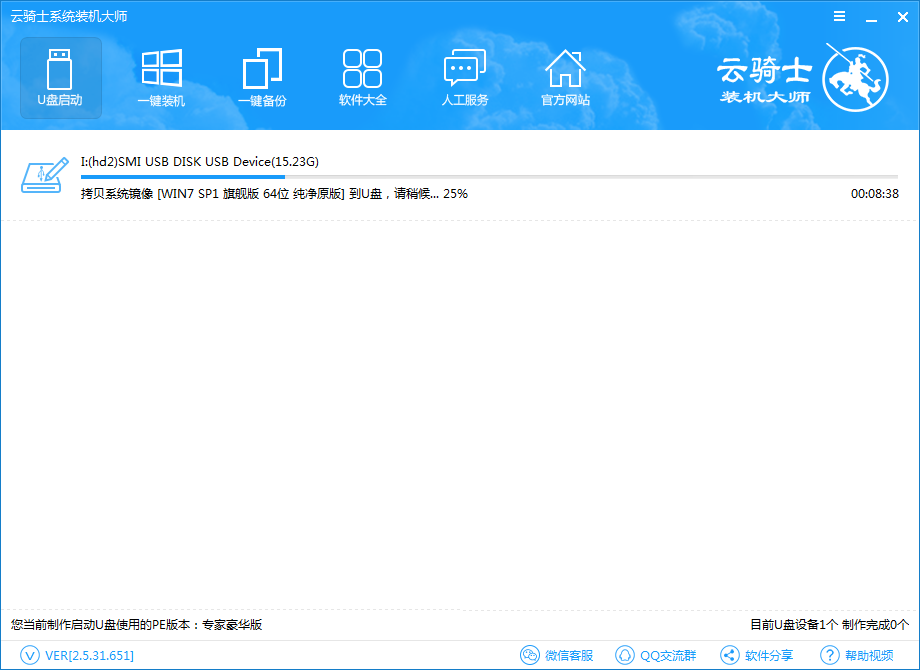Viewport: 920px width, 670px height.
Task: Click the elapsed time 00:08:38
Action: pos(874,194)
